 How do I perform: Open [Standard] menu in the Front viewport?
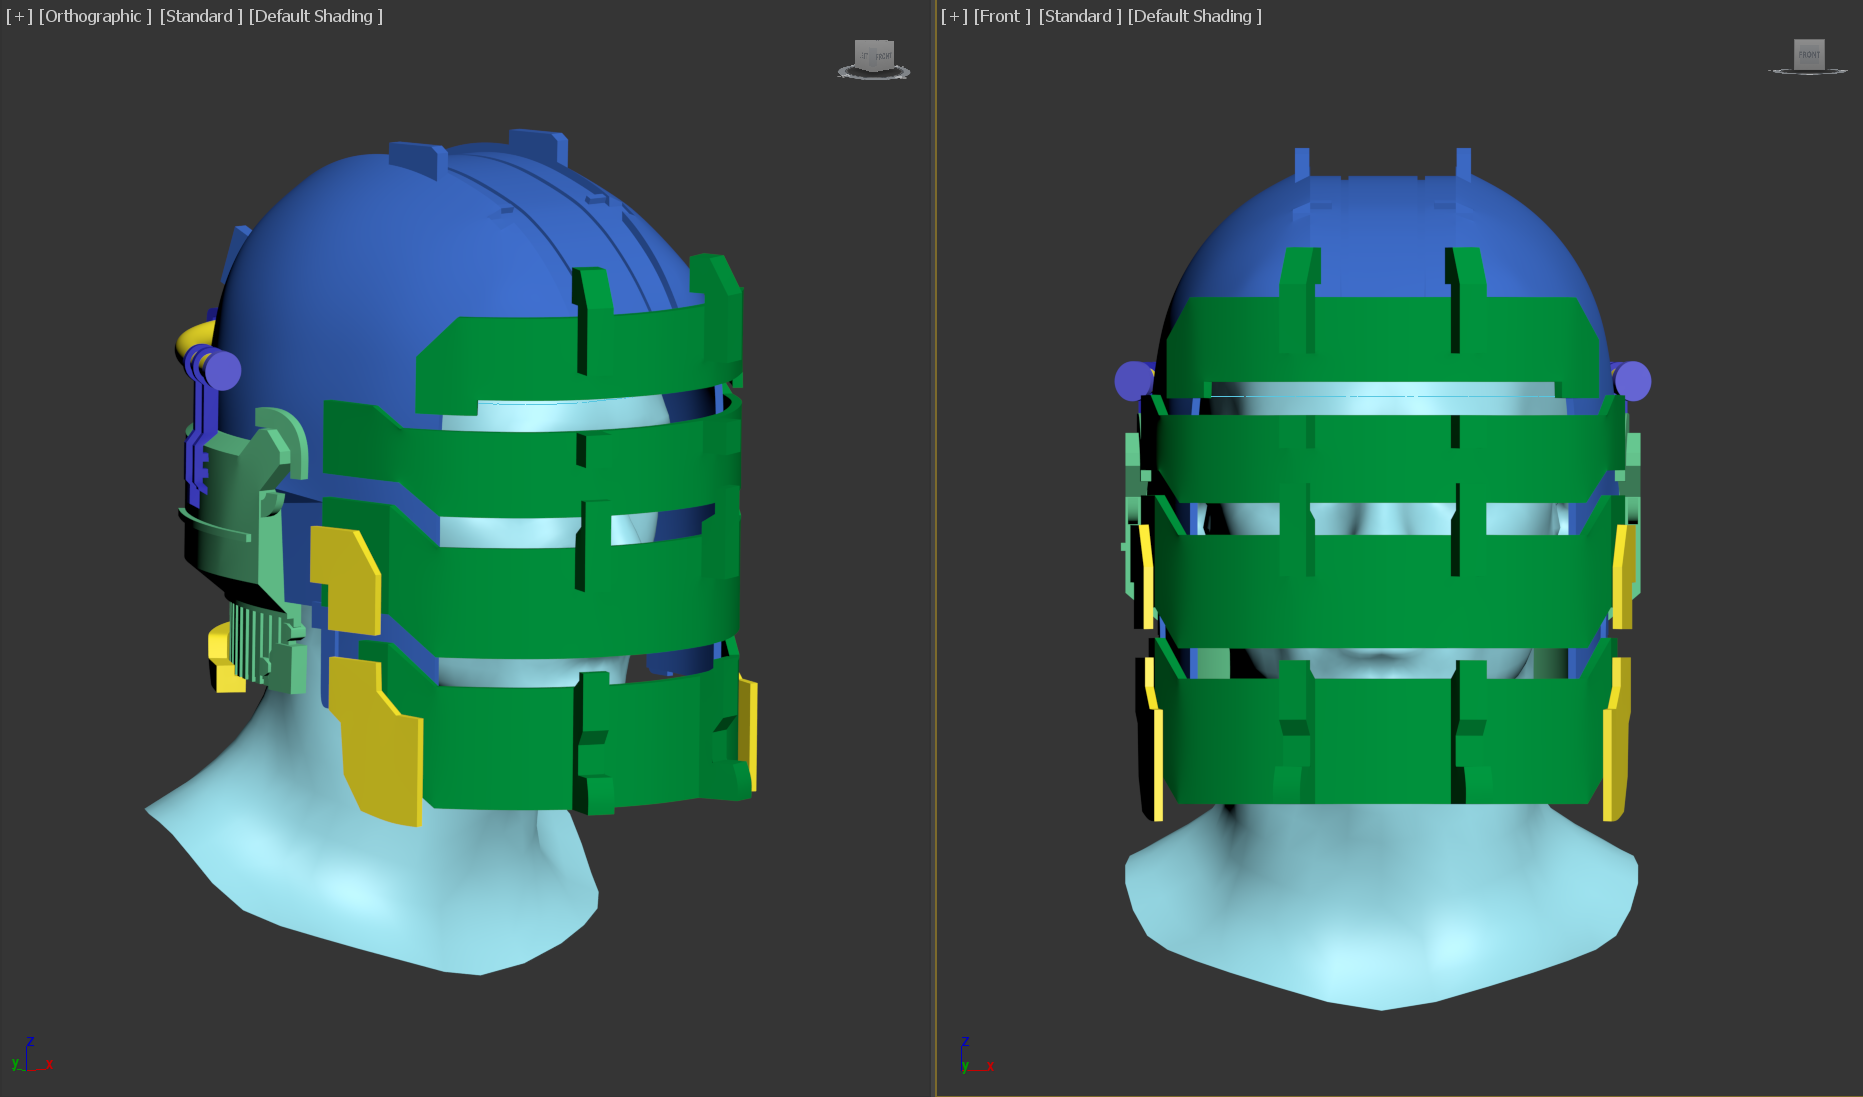pos(1080,16)
